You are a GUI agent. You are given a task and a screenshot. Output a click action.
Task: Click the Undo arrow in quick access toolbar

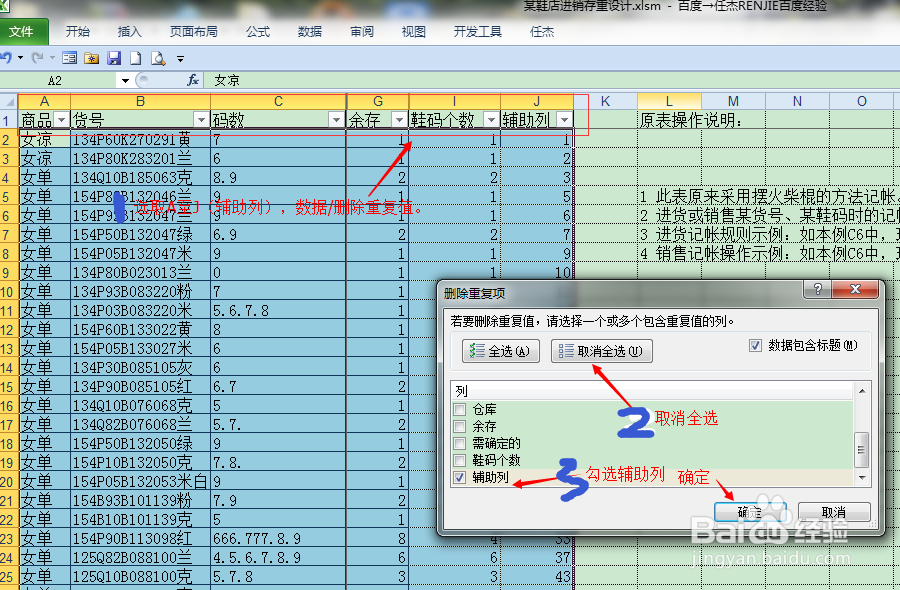[5, 58]
